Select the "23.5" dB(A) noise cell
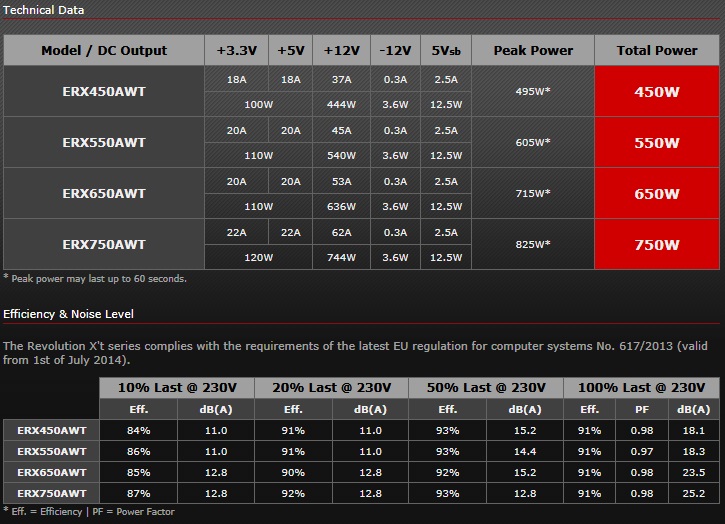Viewport: 725px width, 524px height. [x=694, y=472]
